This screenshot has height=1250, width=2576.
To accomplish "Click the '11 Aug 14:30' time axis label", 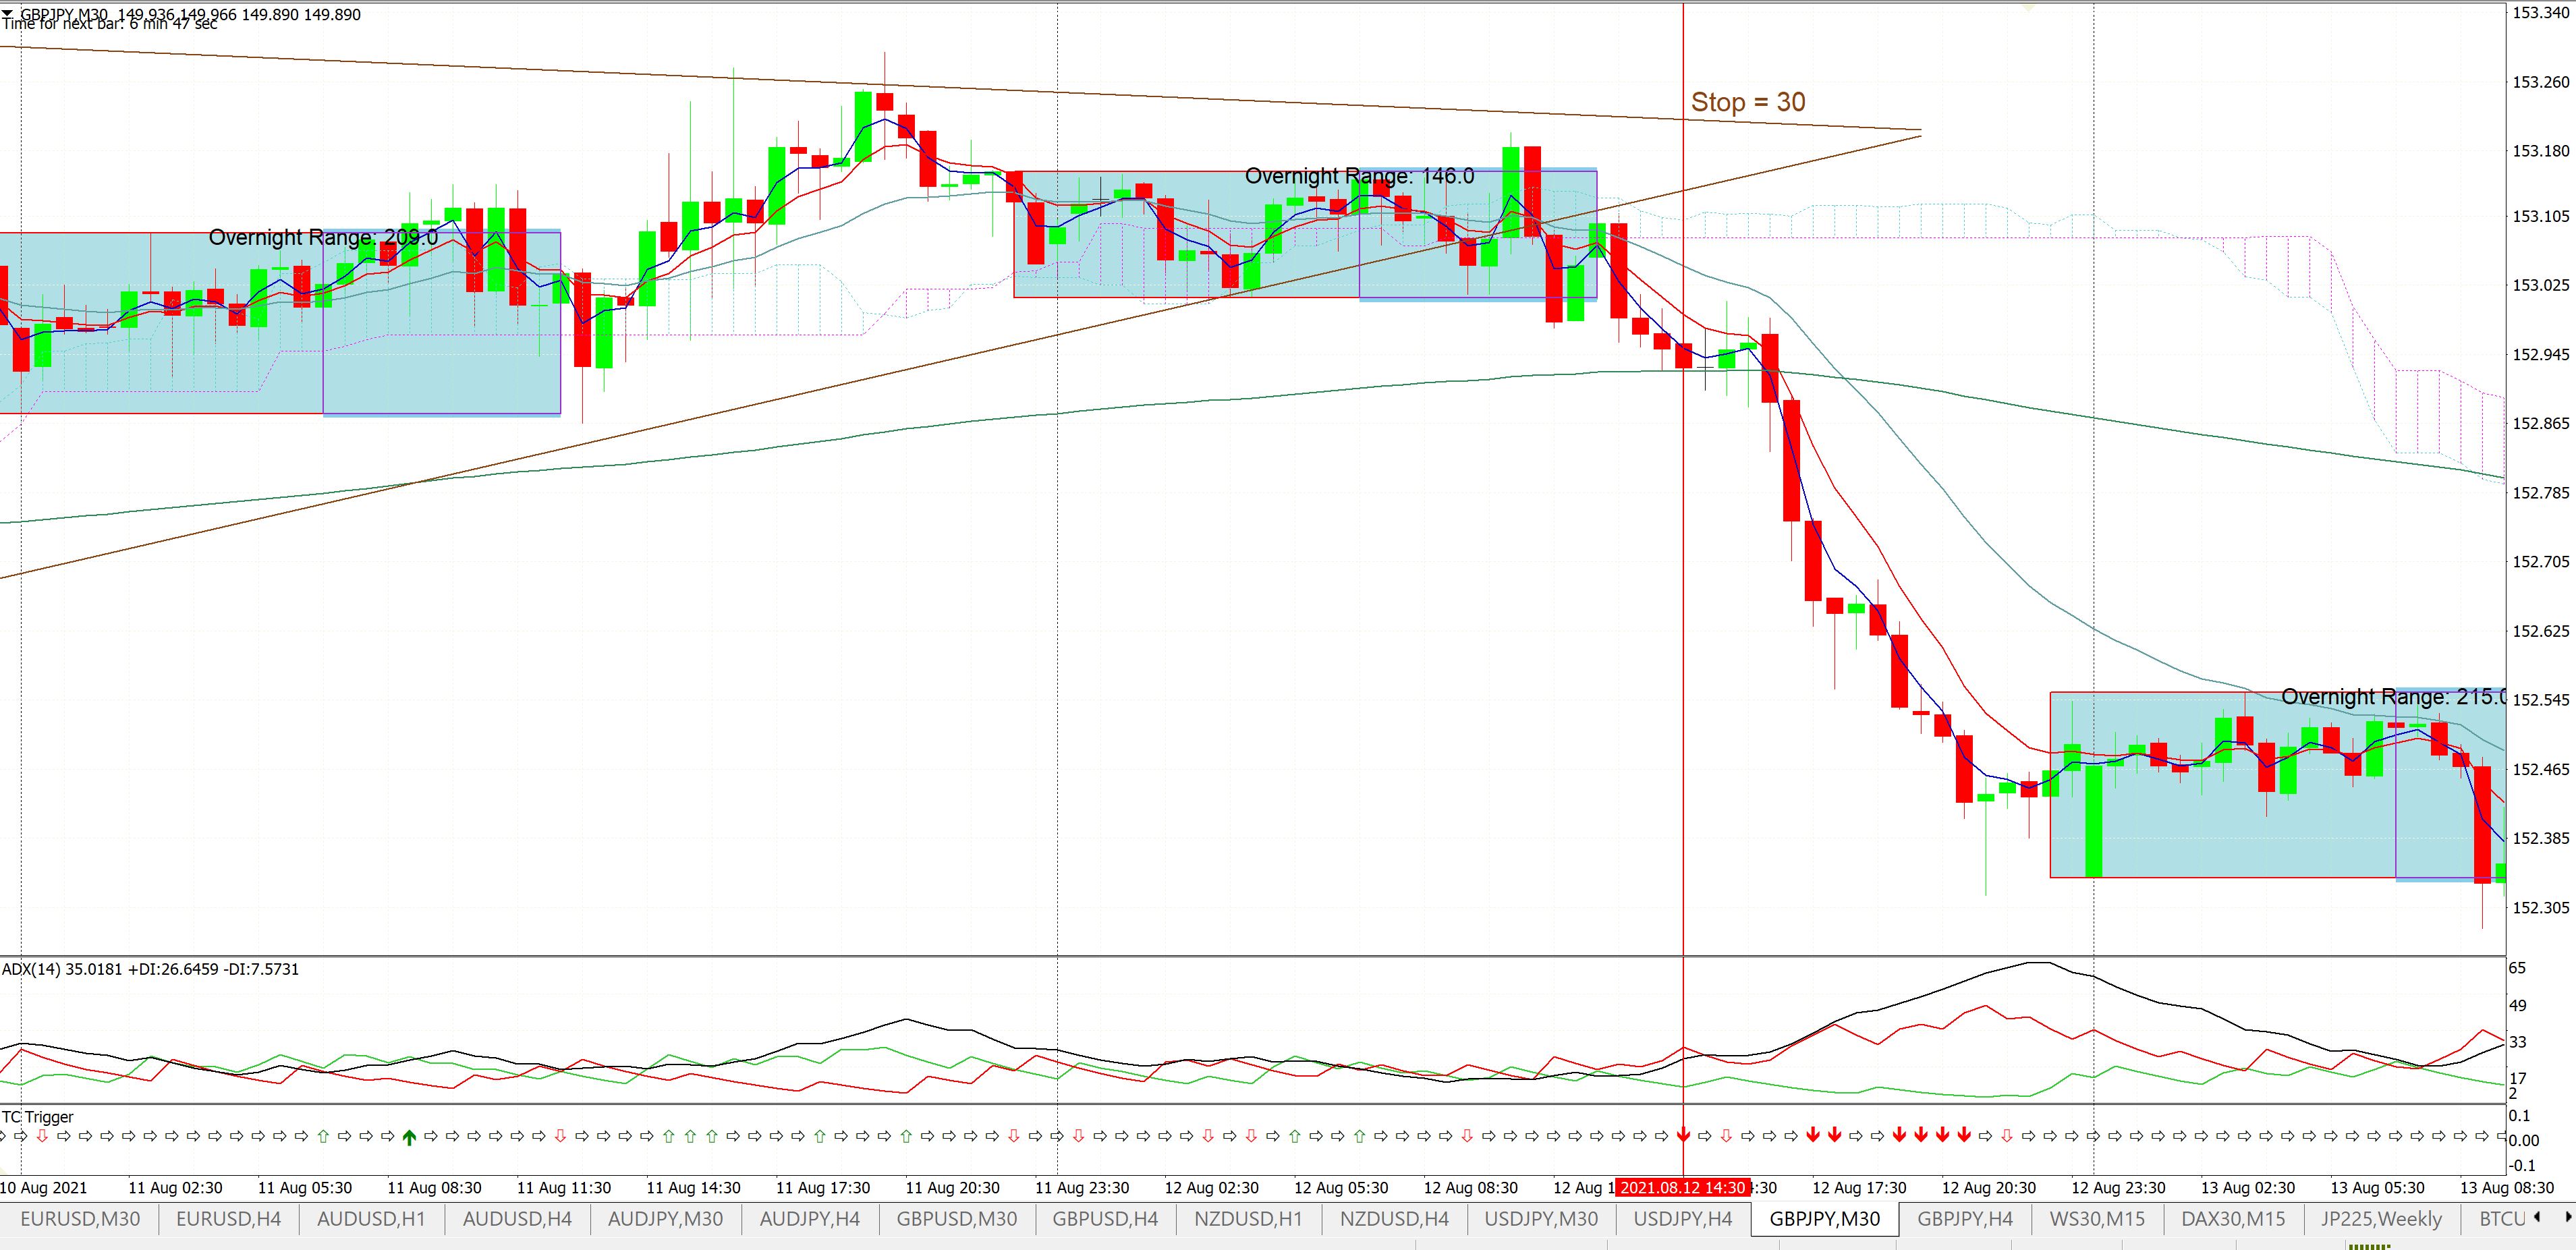I will click(x=693, y=1188).
